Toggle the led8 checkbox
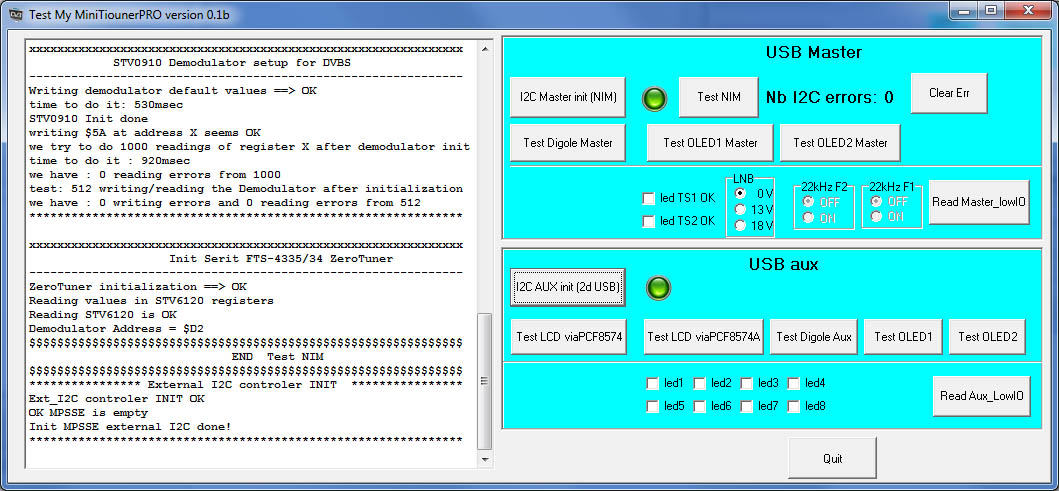This screenshot has height=491, width=1059. point(794,407)
